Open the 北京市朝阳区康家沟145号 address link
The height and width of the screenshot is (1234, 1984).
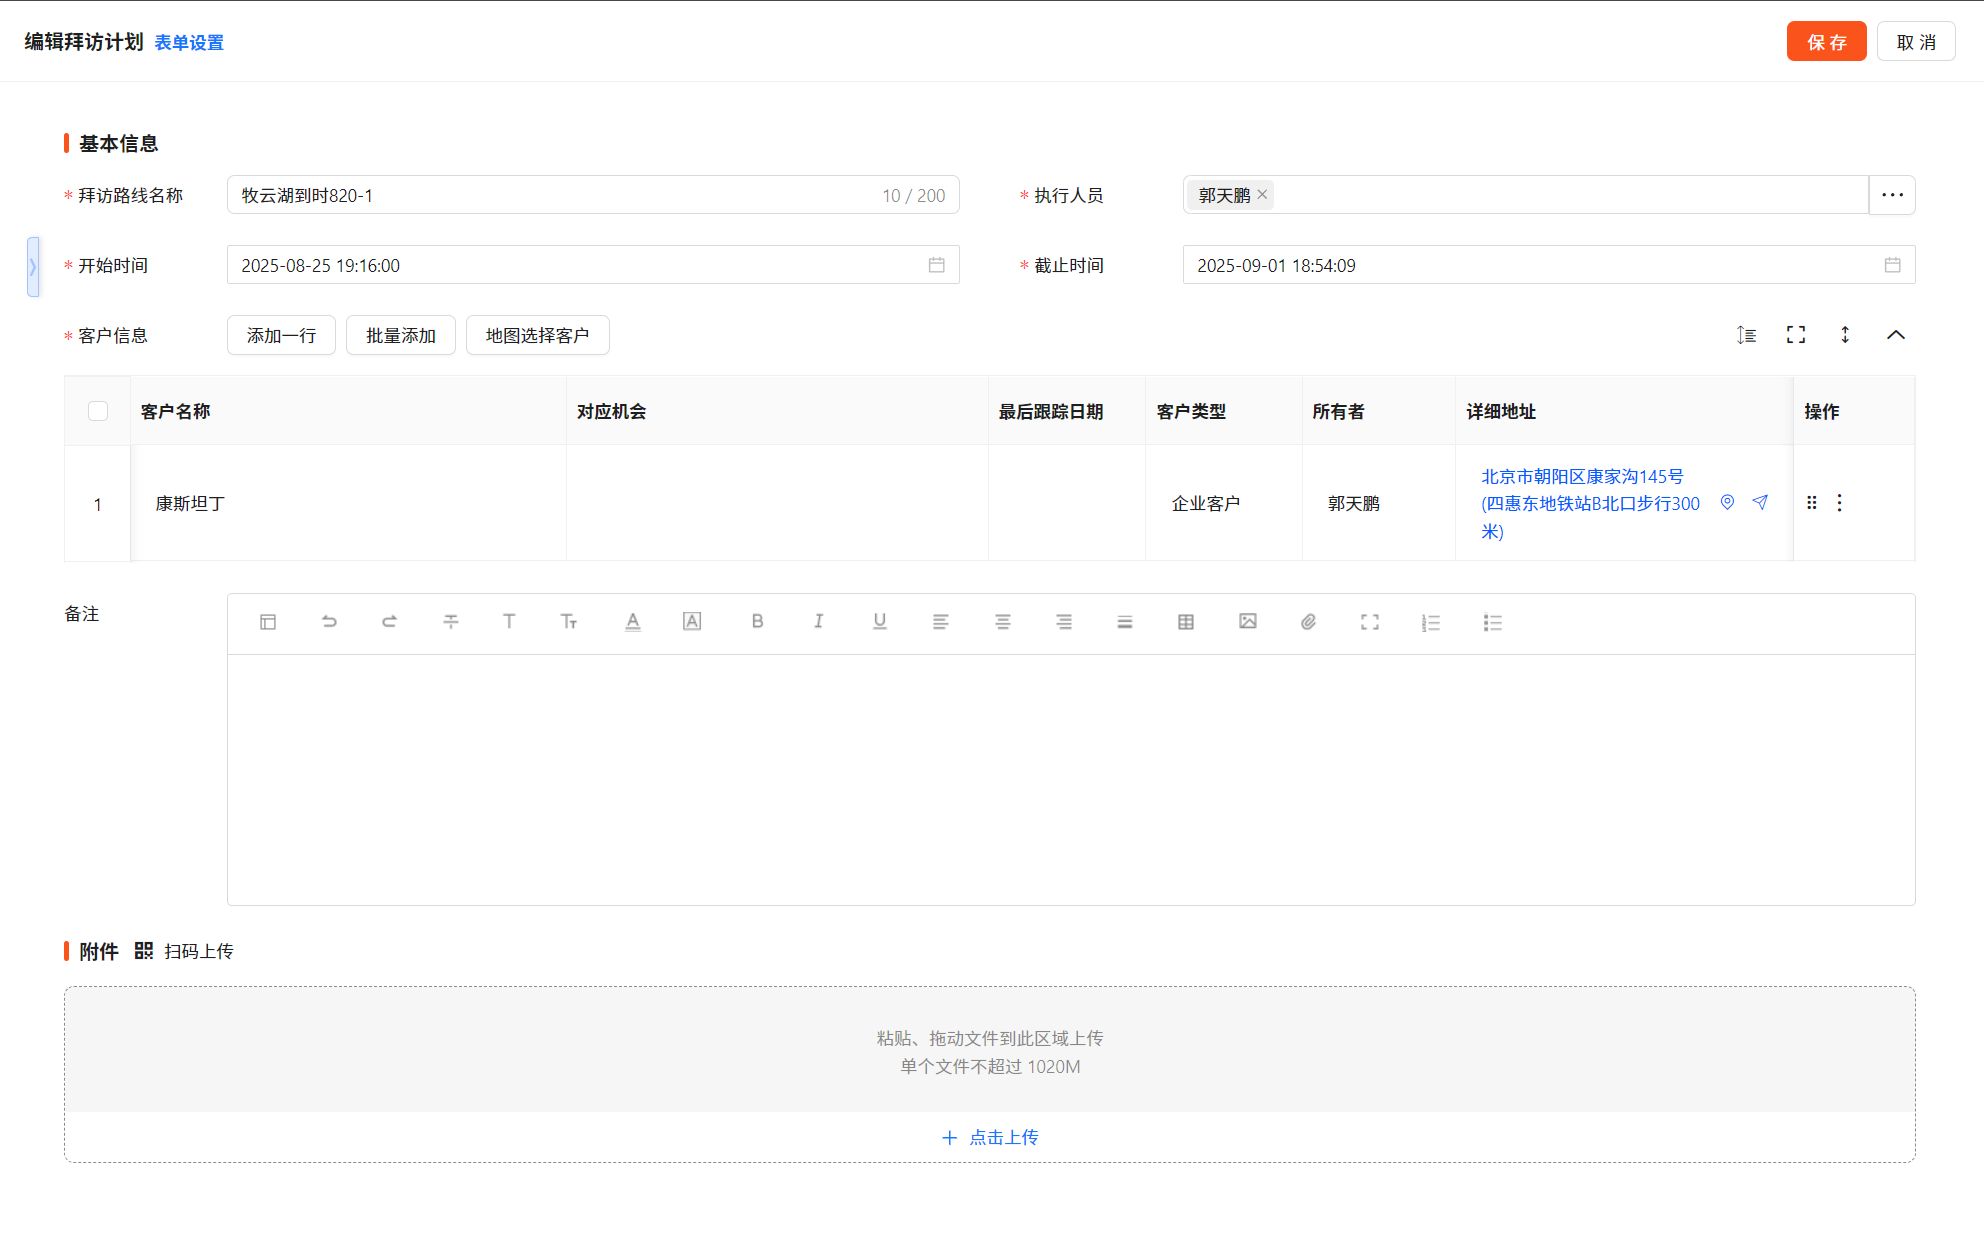pos(1590,504)
